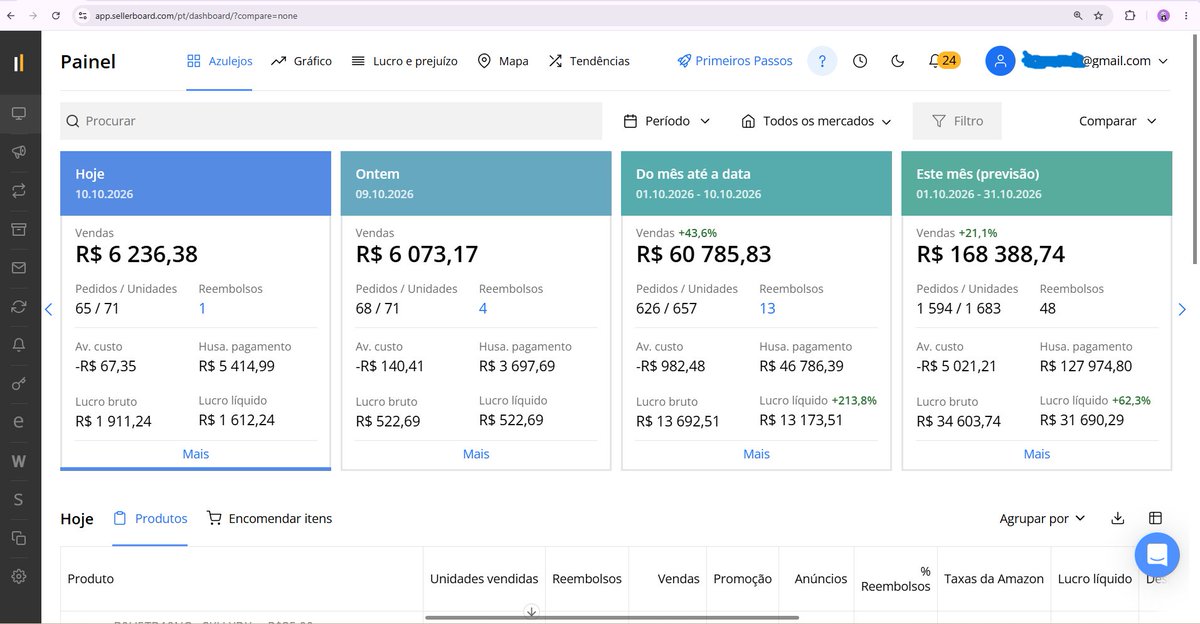This screenshot has width=1200, height=624.
Task: Click the Anúncios column header
Action: click(x=821, y=579)
